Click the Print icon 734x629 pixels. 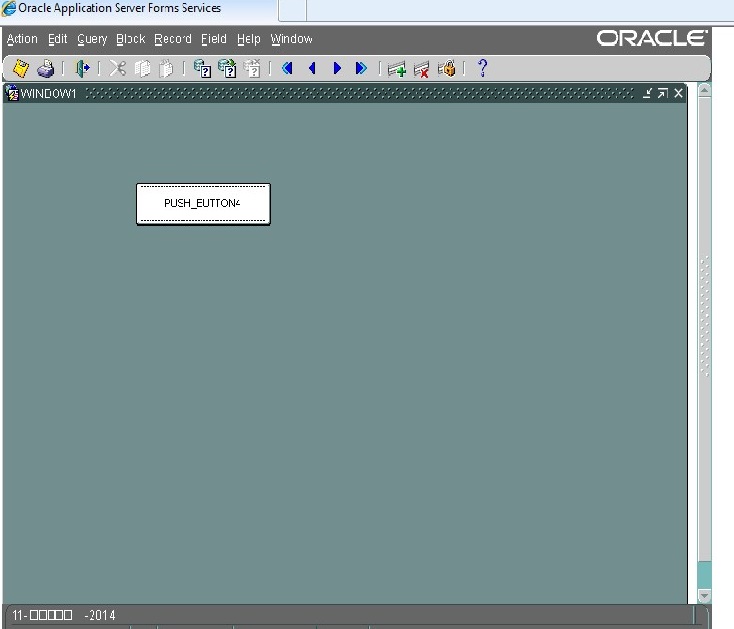pos(46,68)
